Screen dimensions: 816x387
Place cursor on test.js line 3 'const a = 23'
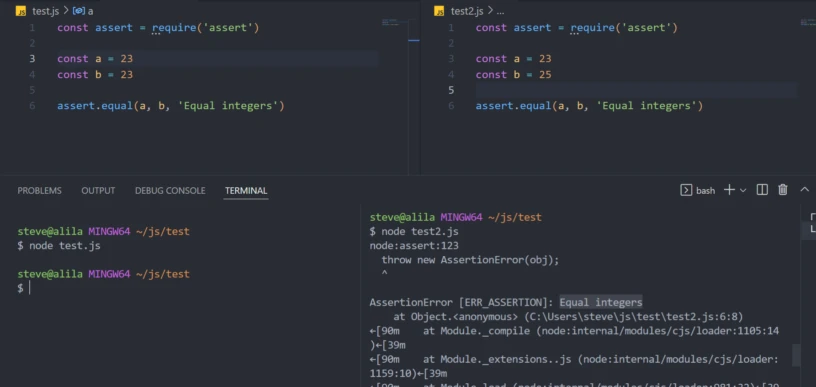tap(95, 59)
